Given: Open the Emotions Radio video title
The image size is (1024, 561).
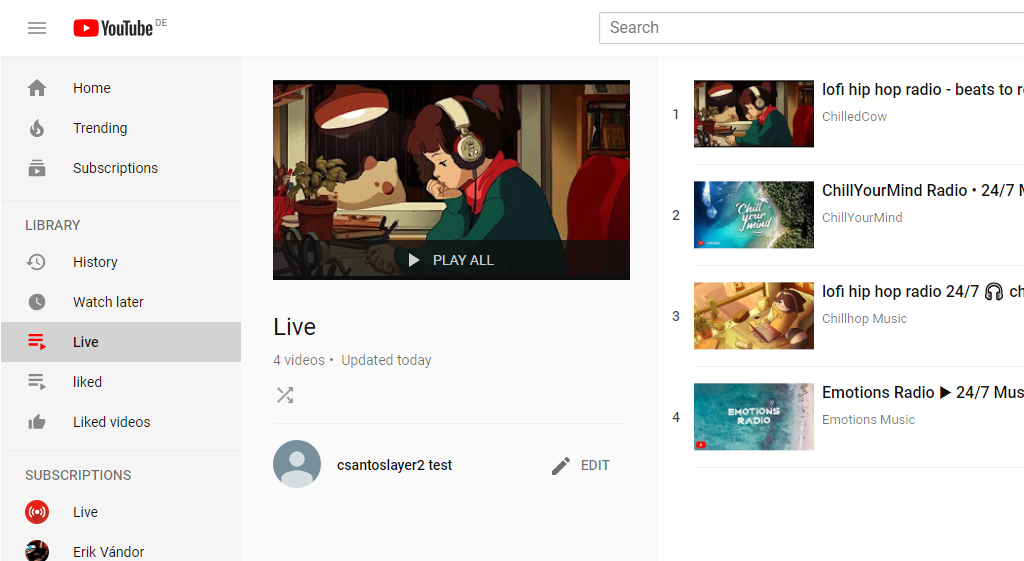Looking at the screenshot, I should coord(920,393).
